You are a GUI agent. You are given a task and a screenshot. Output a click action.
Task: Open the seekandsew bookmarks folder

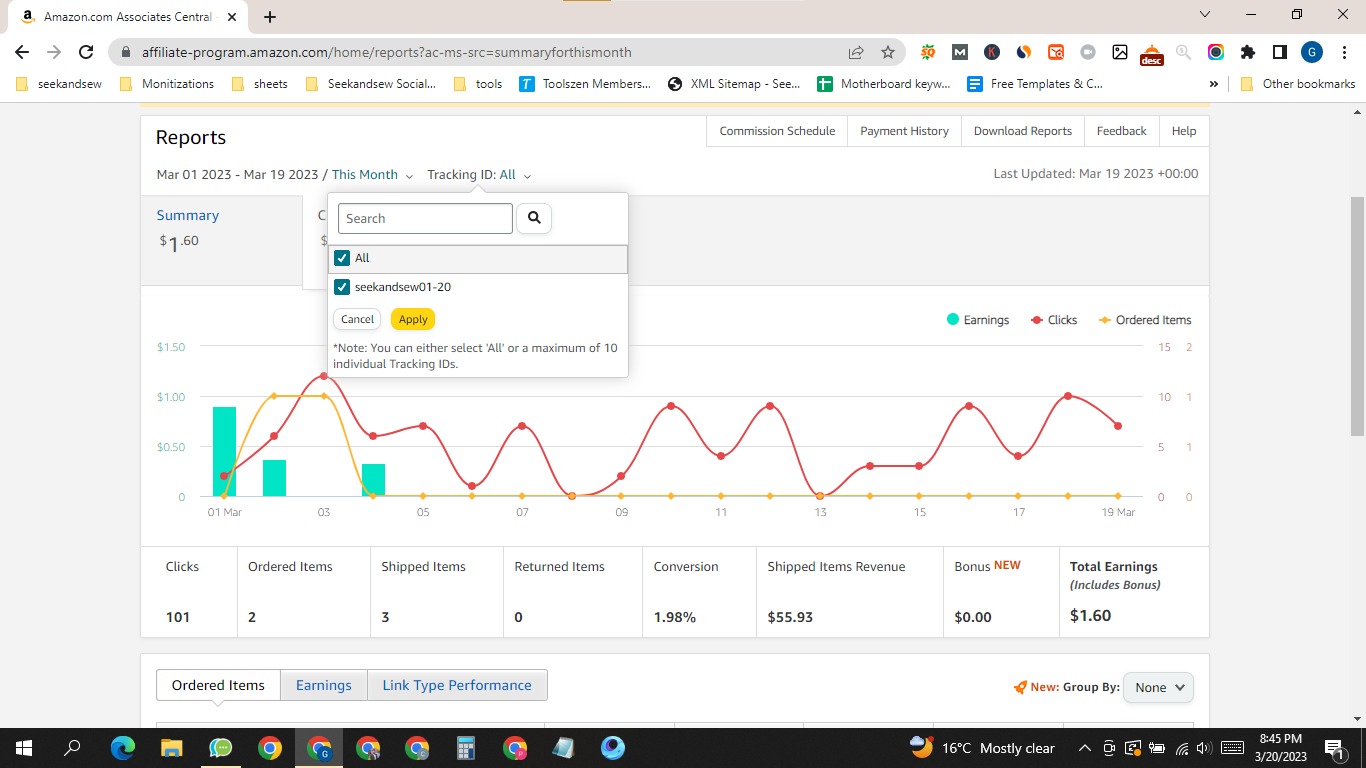point(59,84)
